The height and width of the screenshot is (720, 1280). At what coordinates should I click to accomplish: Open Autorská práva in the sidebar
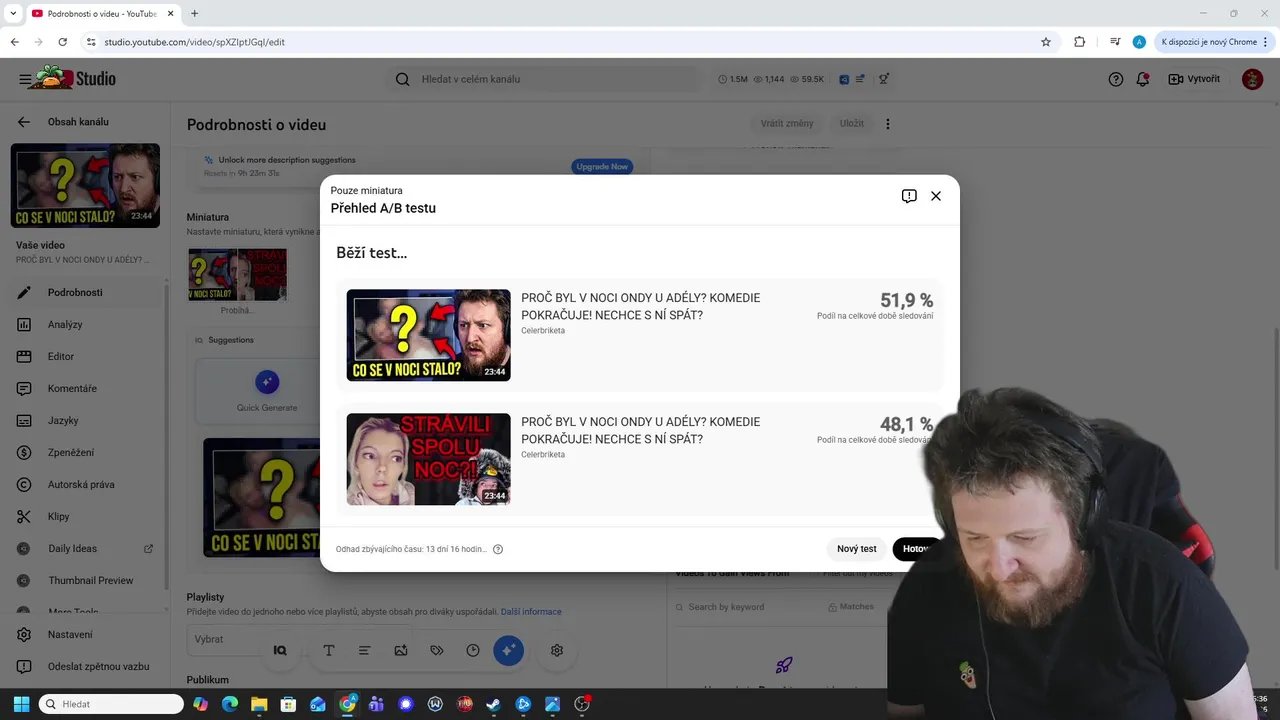click(x=83, y=484)
